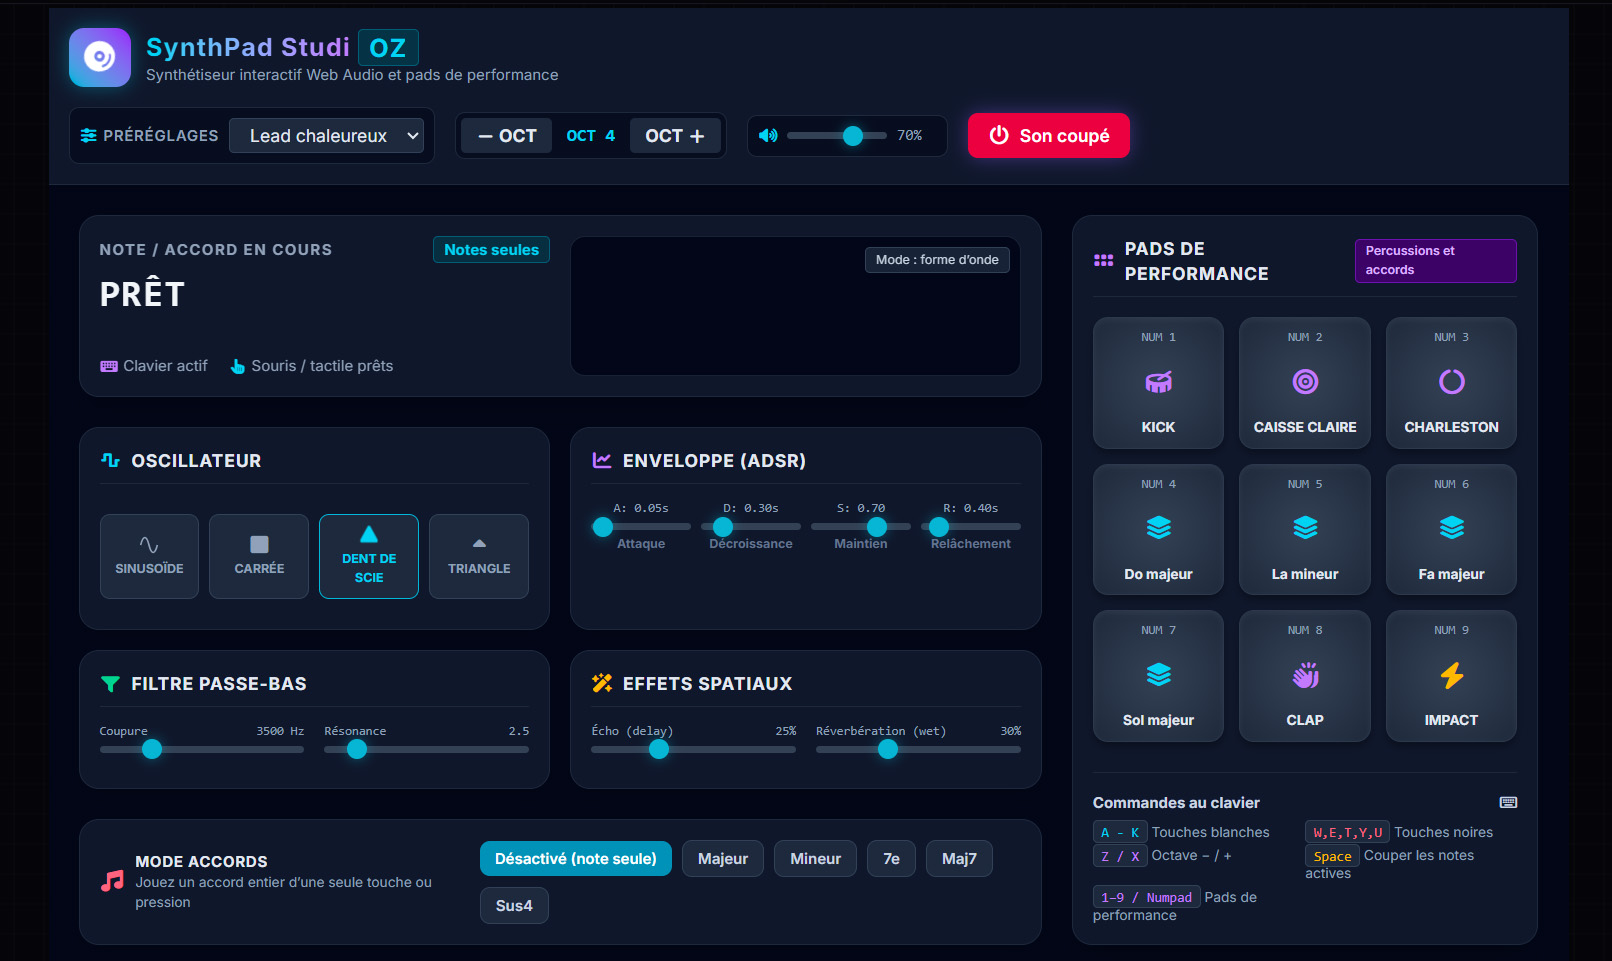The height and width of the screenshot is (961, 1612).
Task: Select the DENT DE SCIE waveform
Action: click(x=369, y=556)
